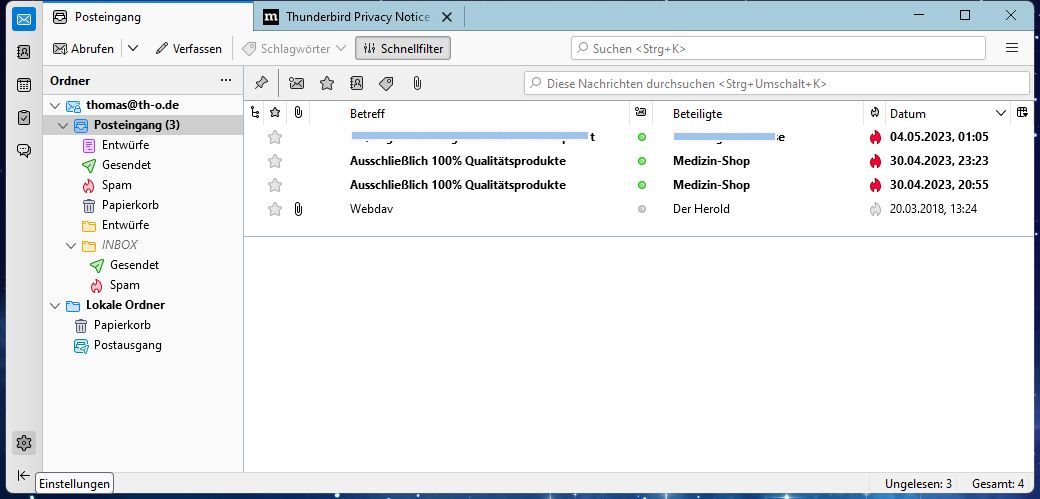Open the Calendar space icon
Image resolution: width=1040 pixels, height=499 pixels.
point(24,85)
